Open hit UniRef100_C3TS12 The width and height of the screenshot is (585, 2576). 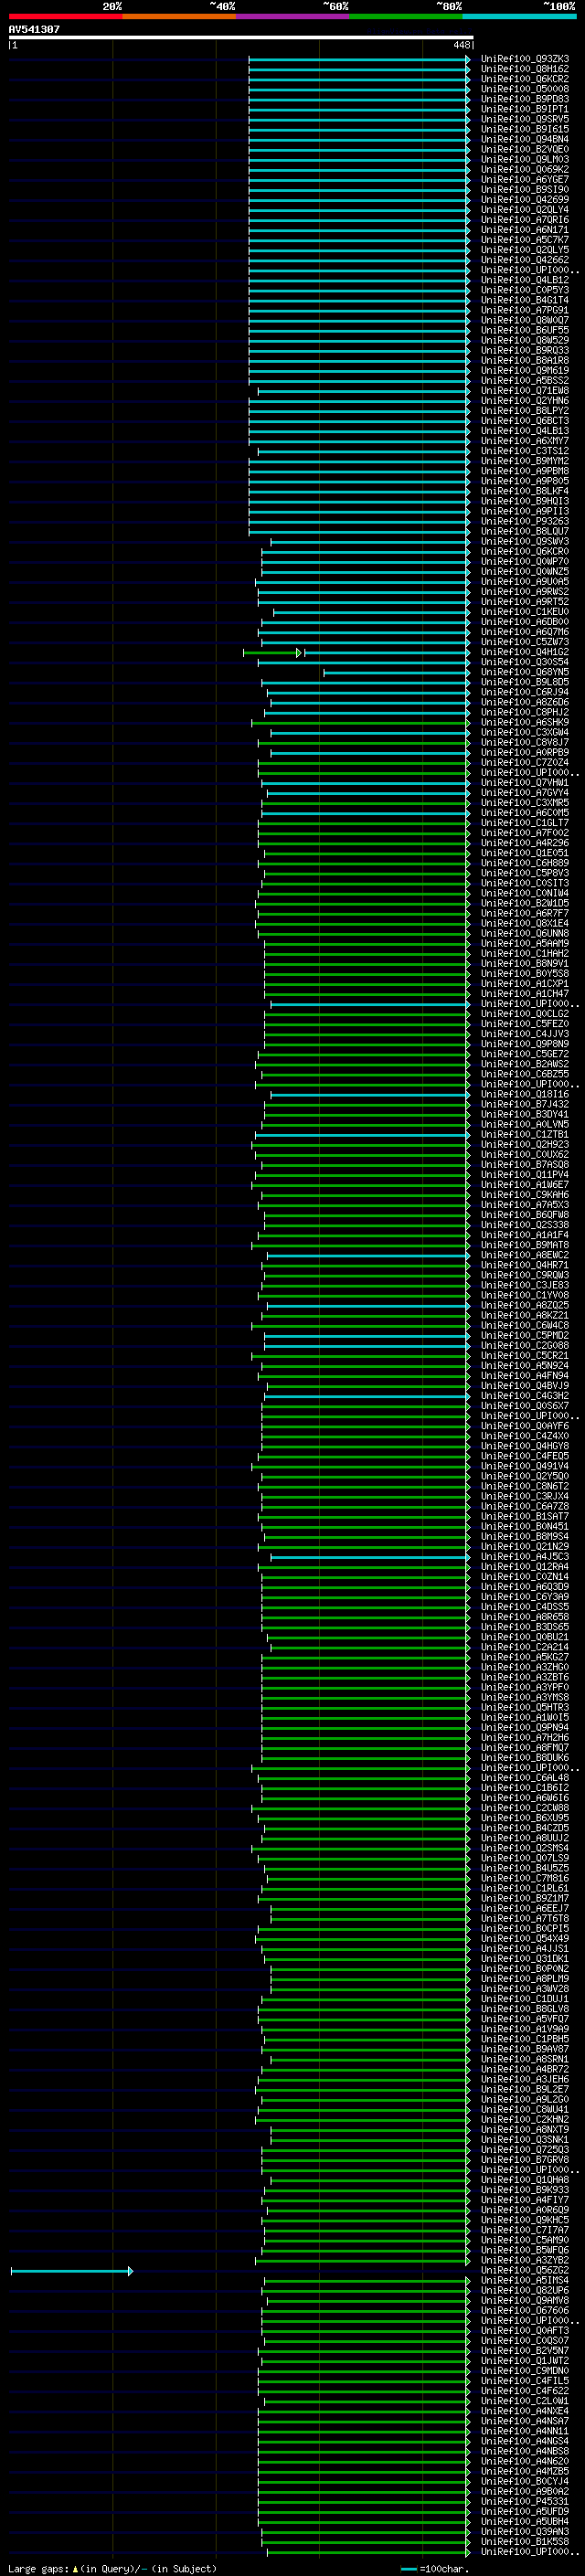click(525, 451)
